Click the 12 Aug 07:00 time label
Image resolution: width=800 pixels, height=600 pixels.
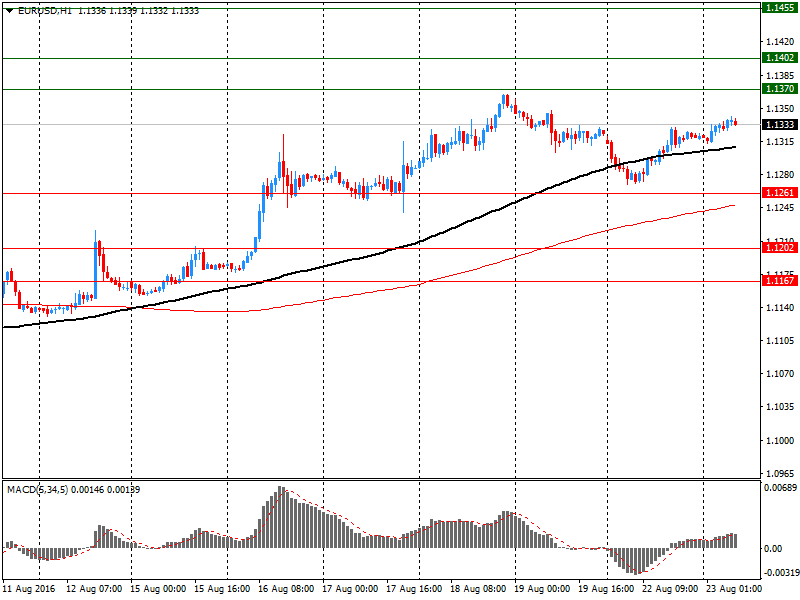coord(94,589)
